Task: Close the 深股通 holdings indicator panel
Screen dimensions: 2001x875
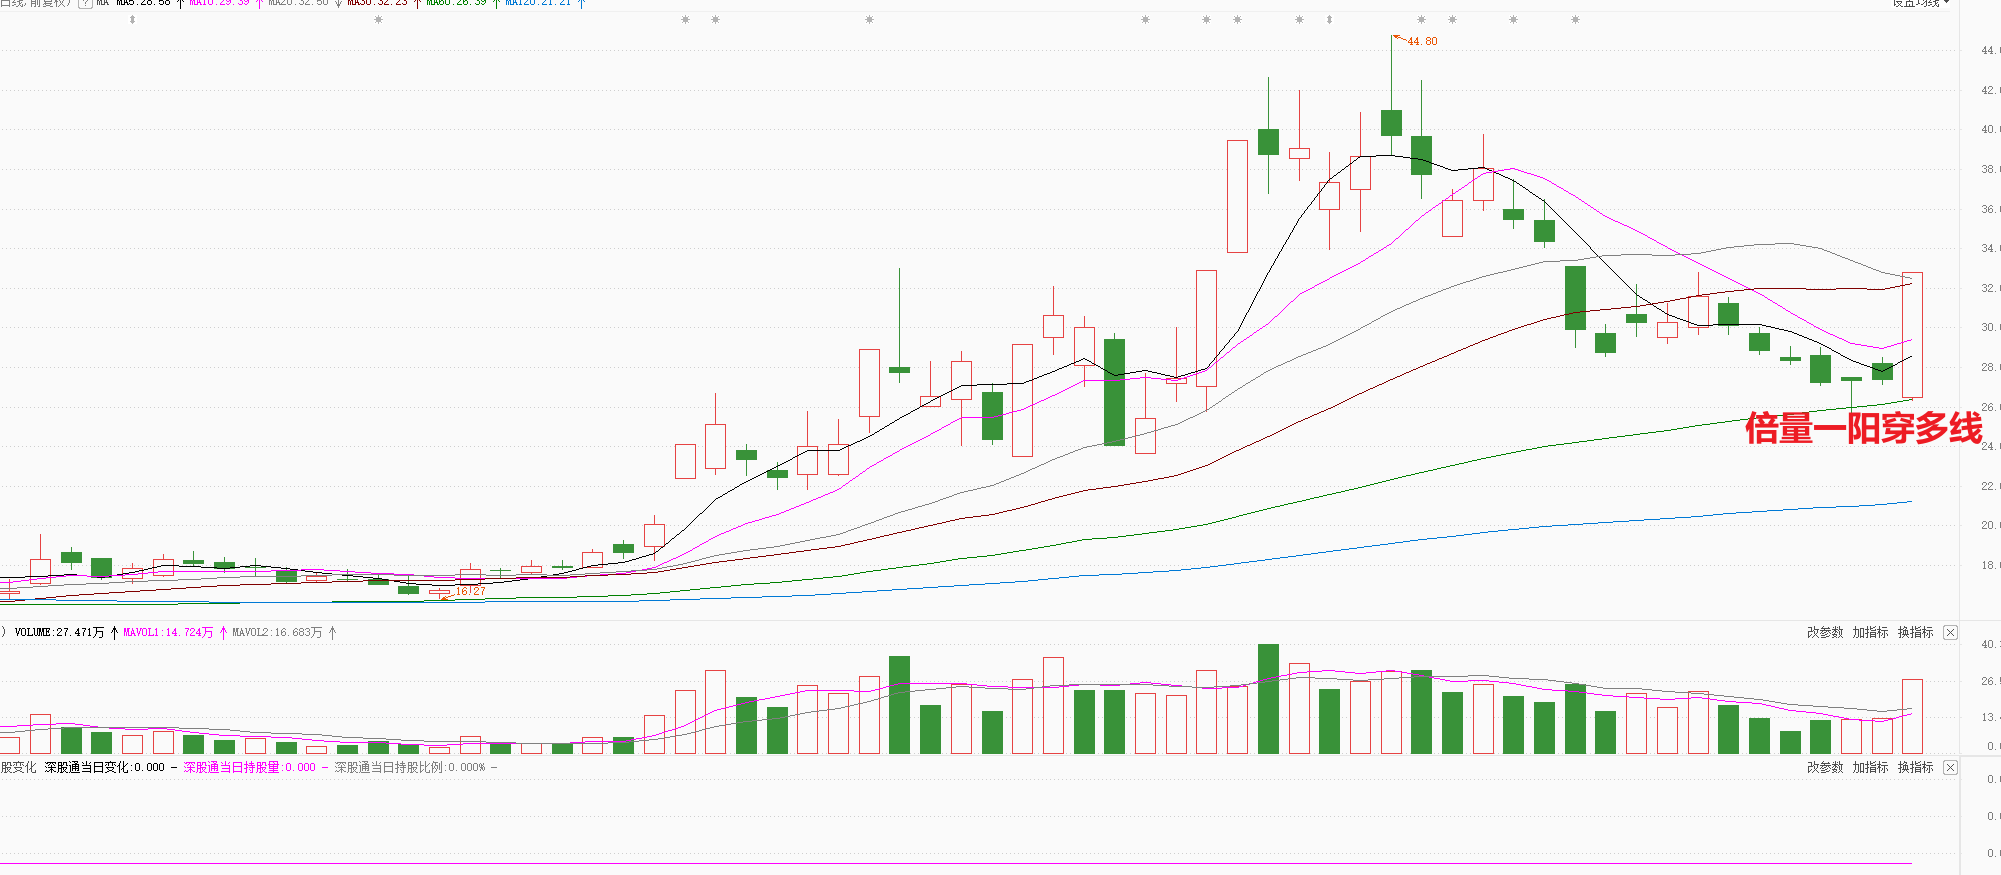Action: (1950, 768)
